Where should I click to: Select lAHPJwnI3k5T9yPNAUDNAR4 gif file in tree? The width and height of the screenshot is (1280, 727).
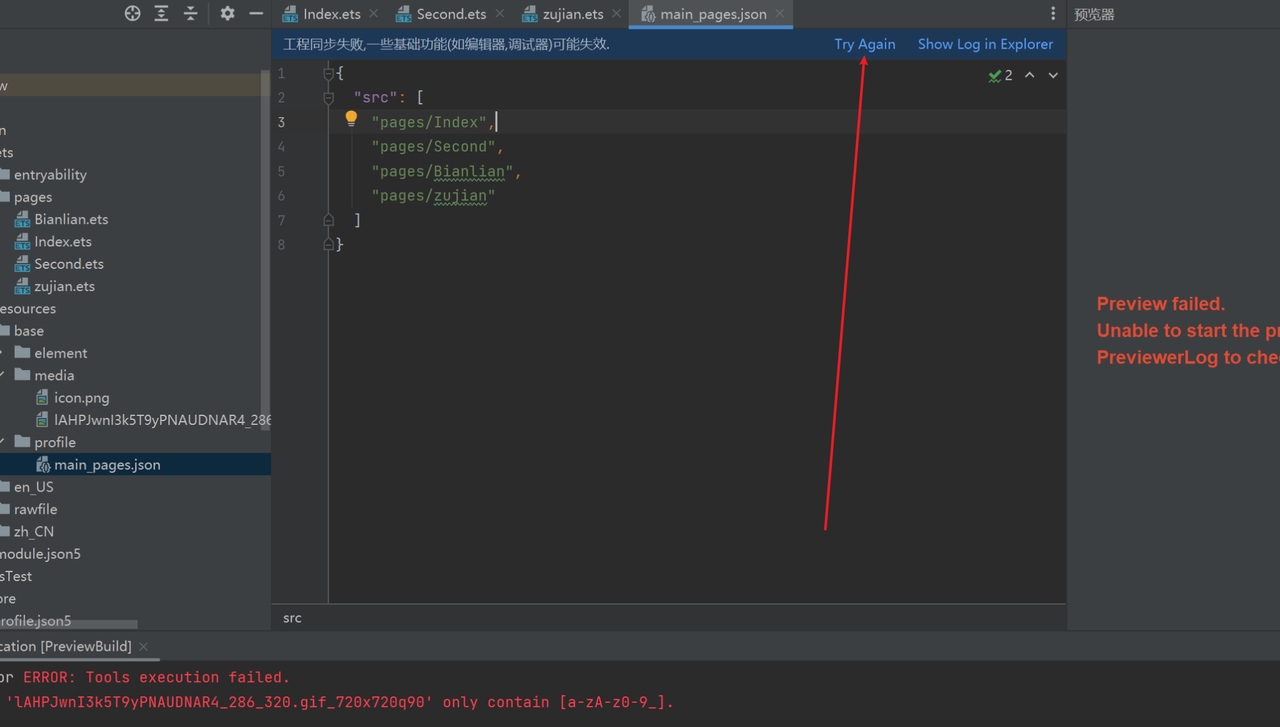click(152, 420)
